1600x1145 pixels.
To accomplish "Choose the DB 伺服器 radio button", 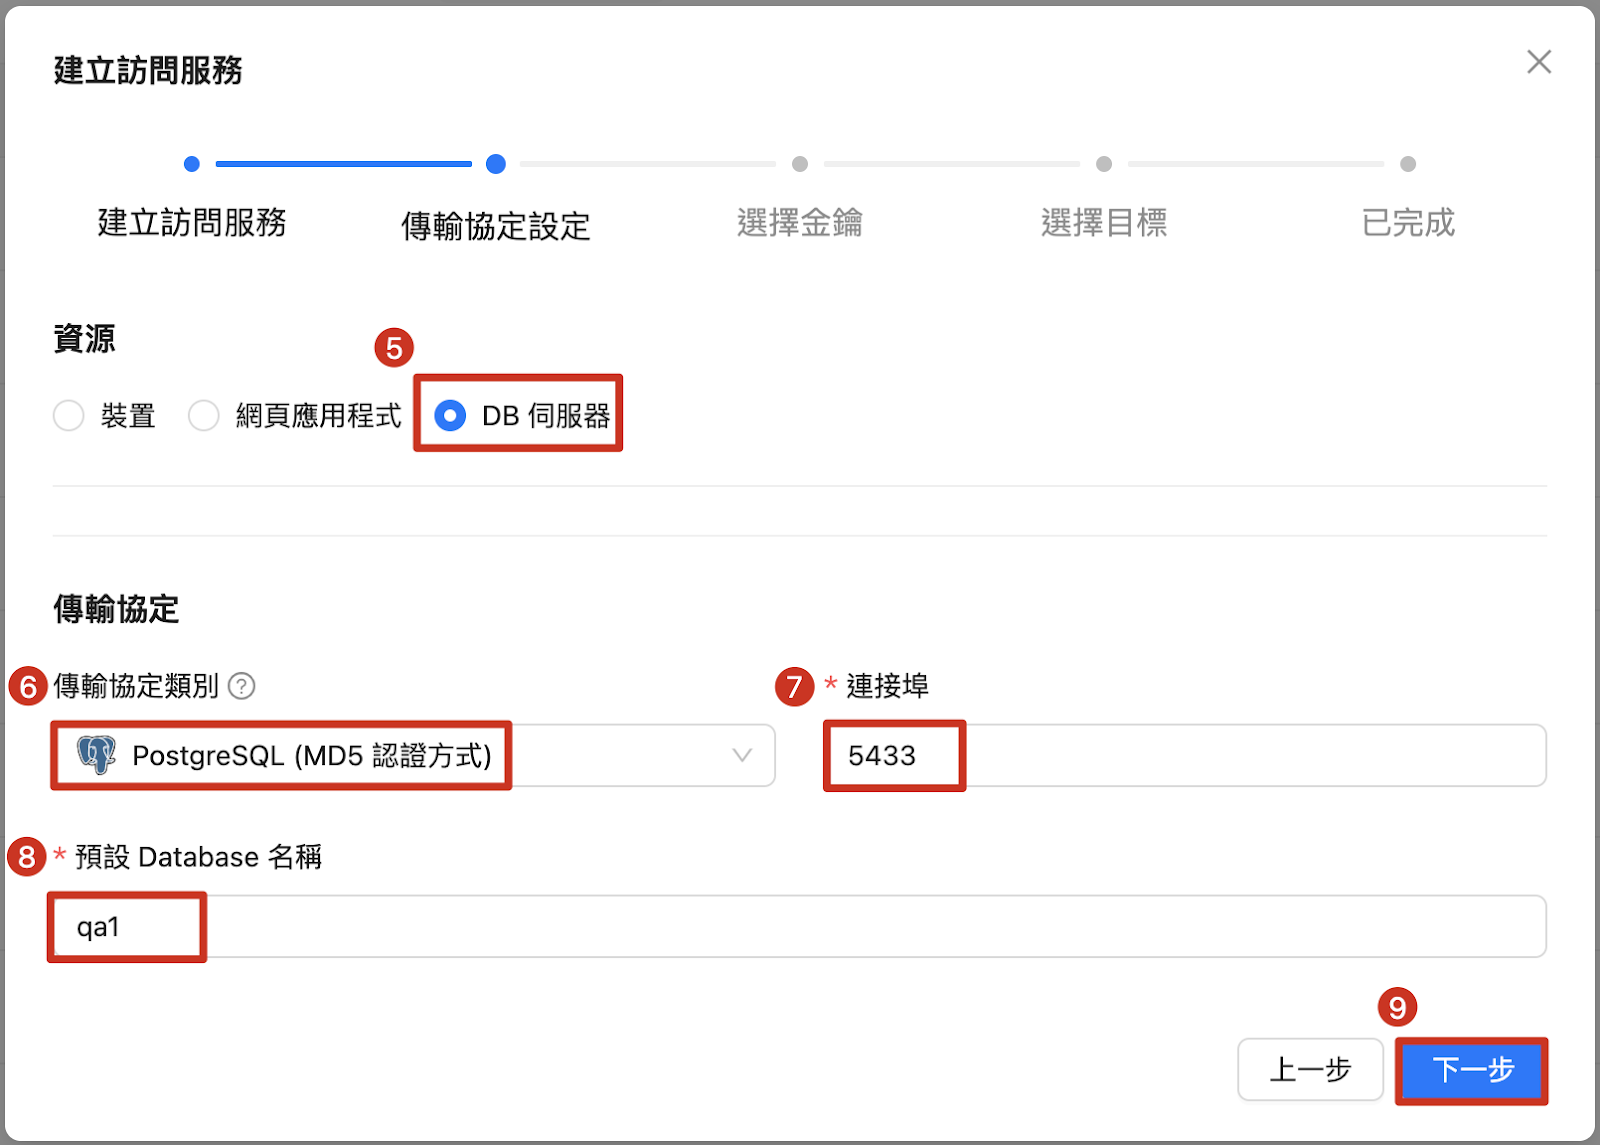I will 450,415.
